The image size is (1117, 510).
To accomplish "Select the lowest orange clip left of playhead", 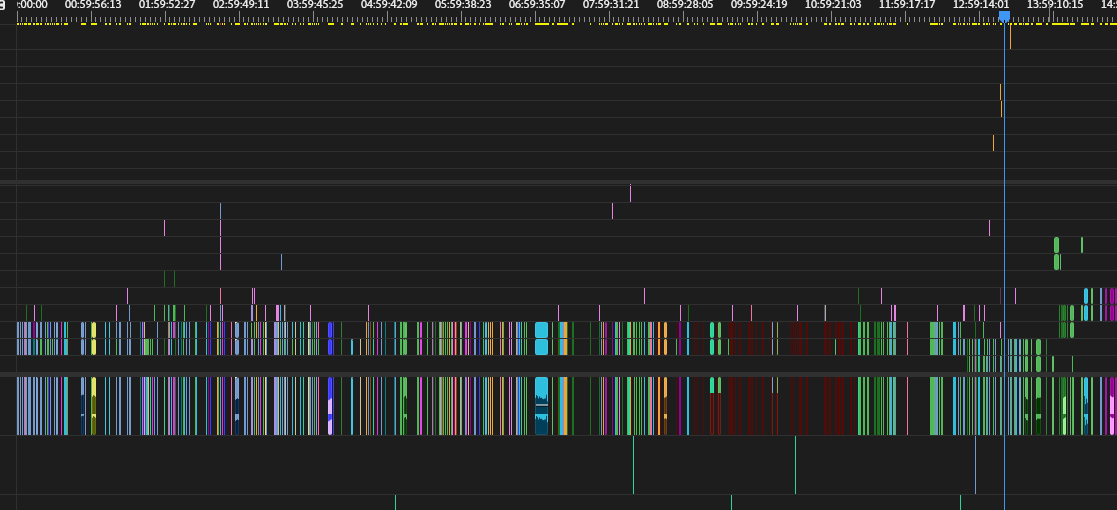I will tap(993, 142).
